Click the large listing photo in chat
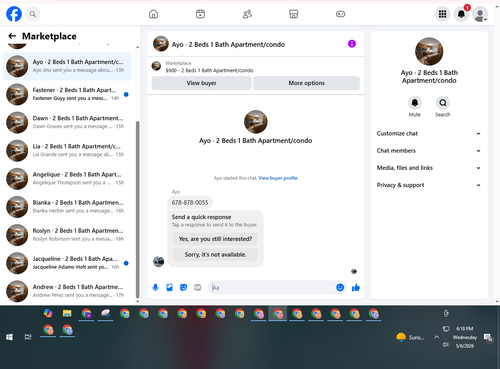Image resolution: width=500 pixels, height=369 pixels. click(256, 122)
